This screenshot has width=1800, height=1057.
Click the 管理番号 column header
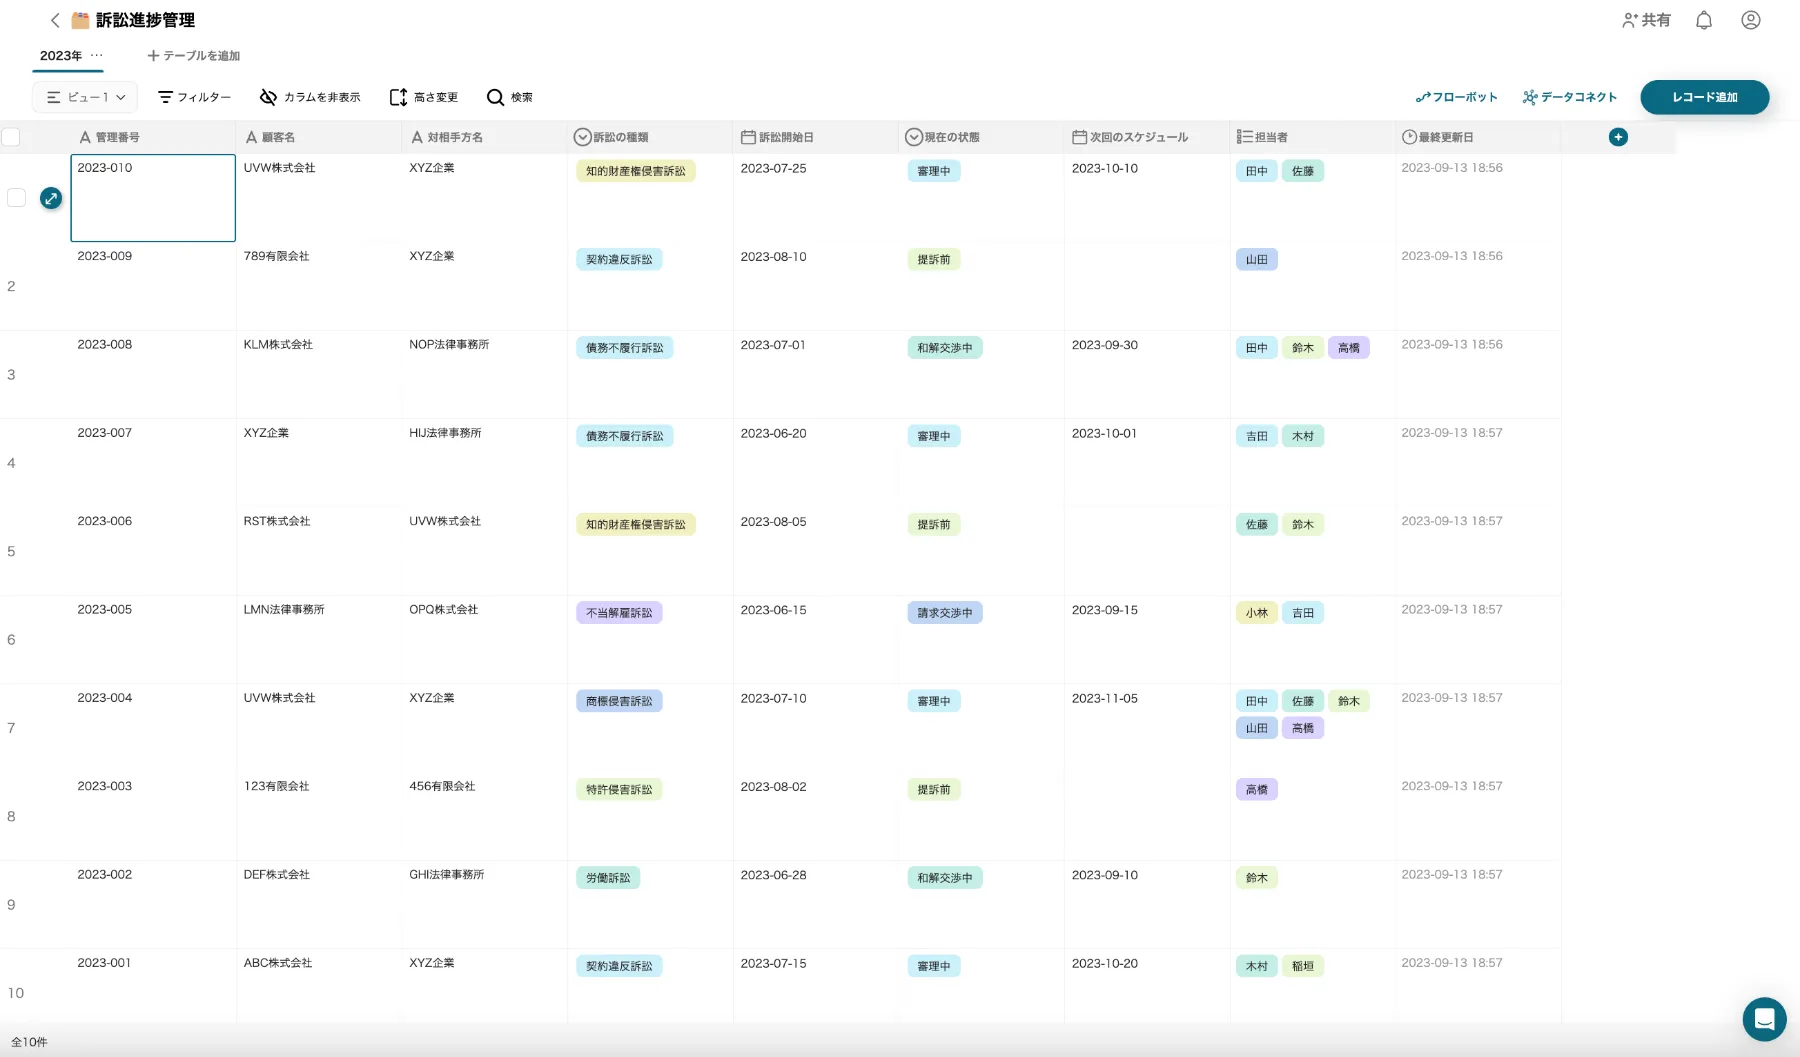pos(153,137)
